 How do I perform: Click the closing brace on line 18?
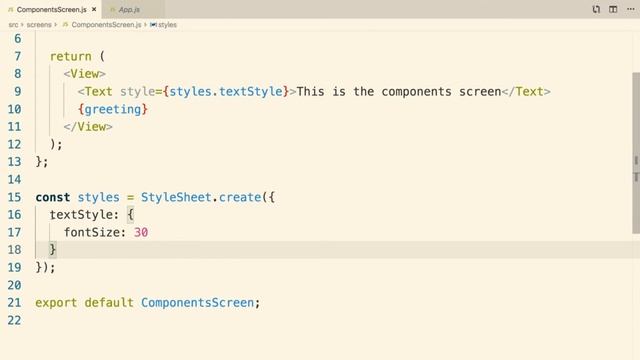coord(53,249)
